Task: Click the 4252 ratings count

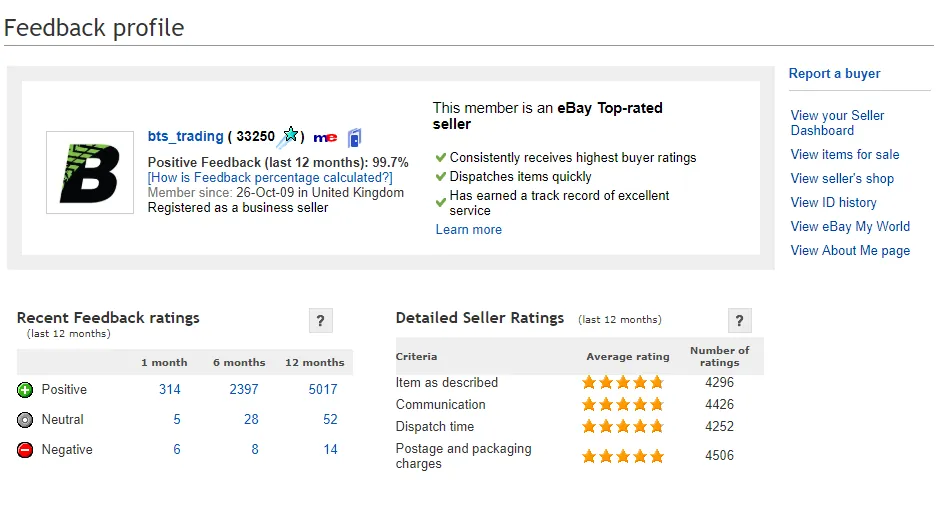Action: coord(719,427)
